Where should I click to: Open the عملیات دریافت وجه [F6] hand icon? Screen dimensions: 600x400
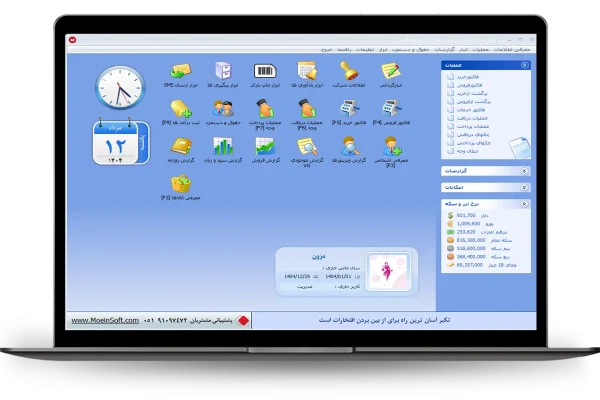pos(307,108)
